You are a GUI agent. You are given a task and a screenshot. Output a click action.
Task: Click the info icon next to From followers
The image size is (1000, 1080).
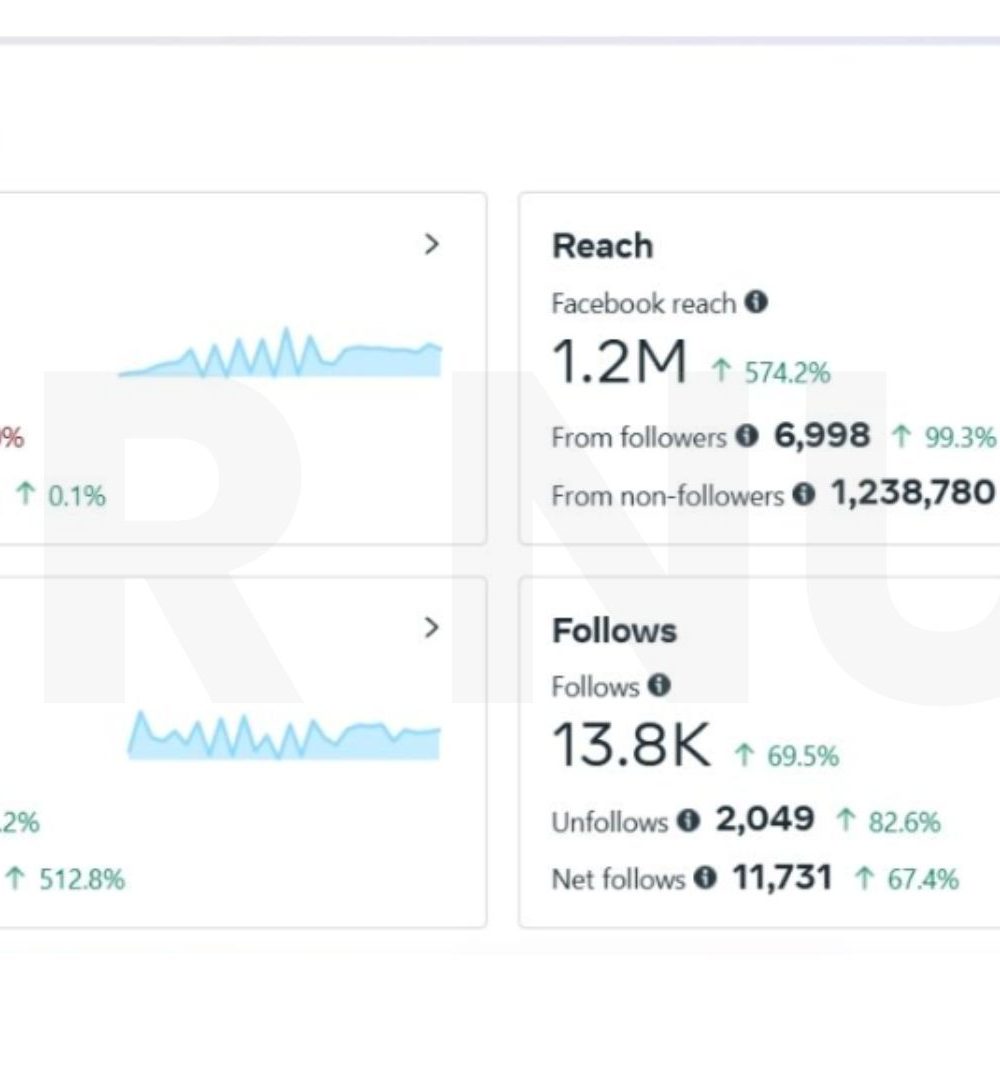click(747, 435)
